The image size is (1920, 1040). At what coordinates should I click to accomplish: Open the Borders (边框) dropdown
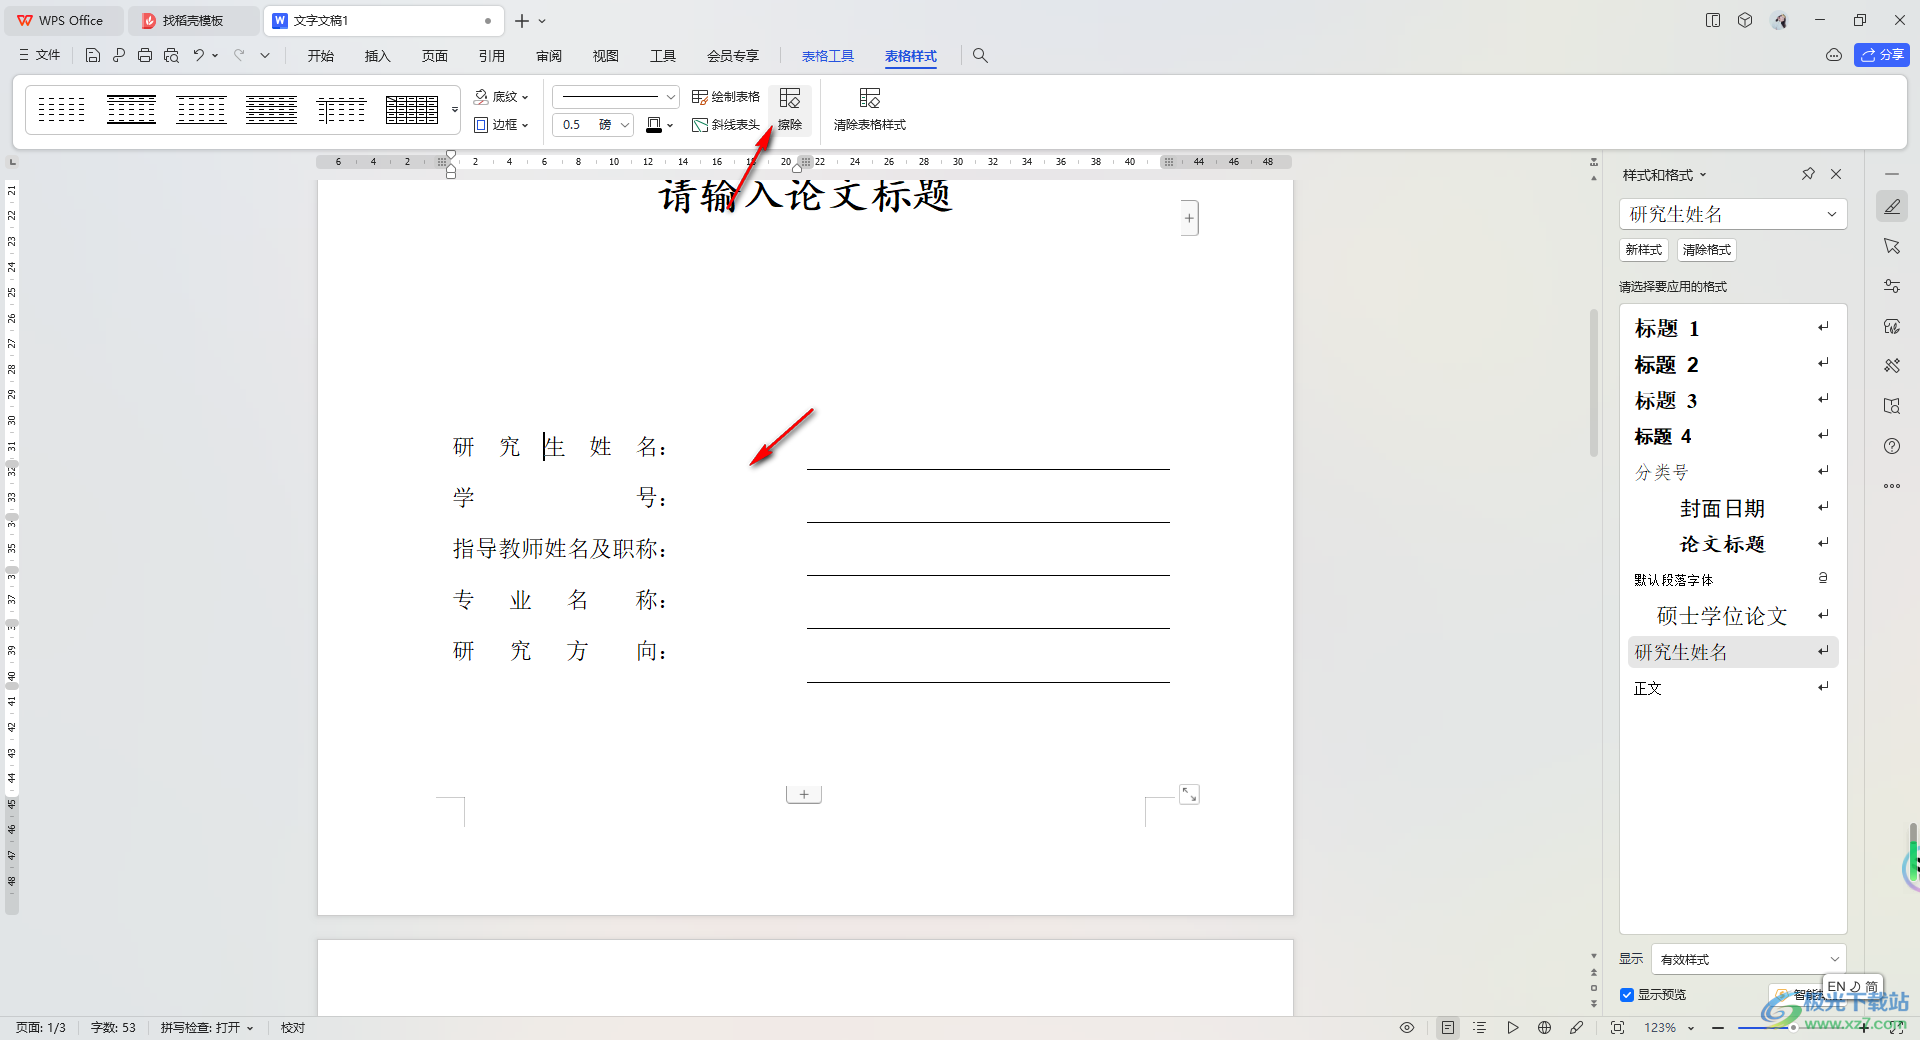pyautogui.click(x=501, y=125)
